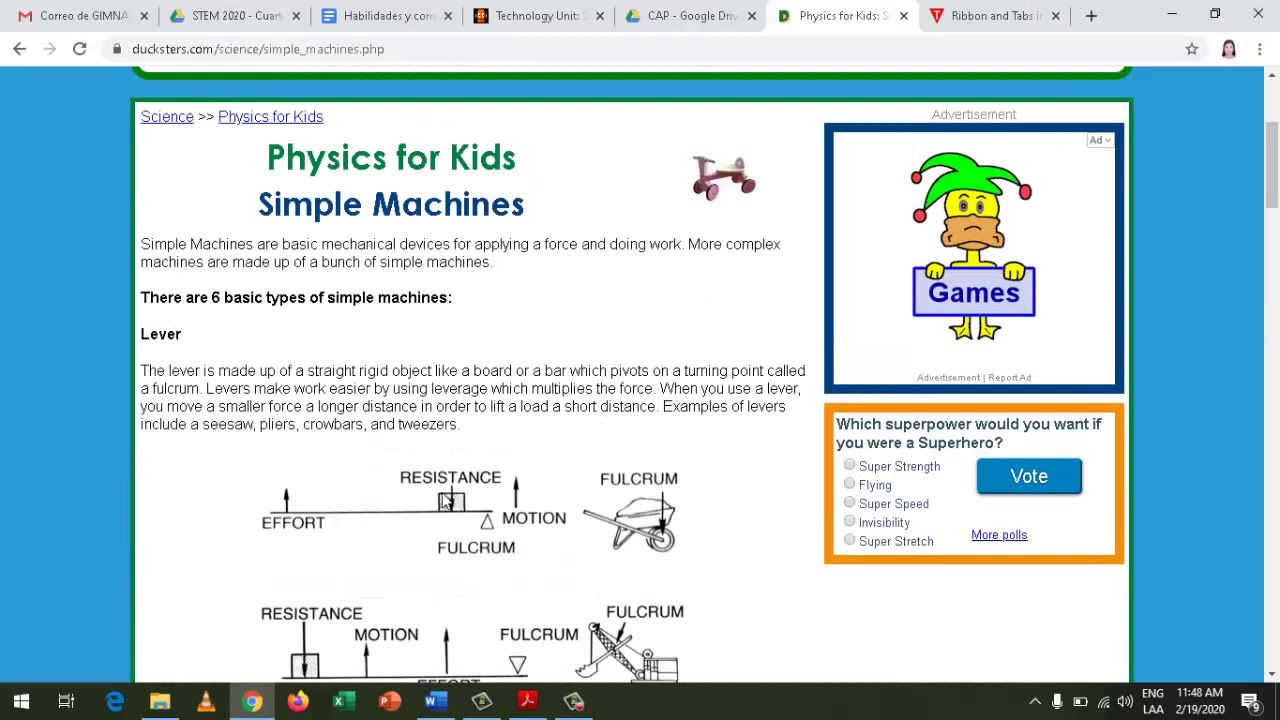Open Word from taskbar
1280x720 pixels.
(x=434, y=701)
